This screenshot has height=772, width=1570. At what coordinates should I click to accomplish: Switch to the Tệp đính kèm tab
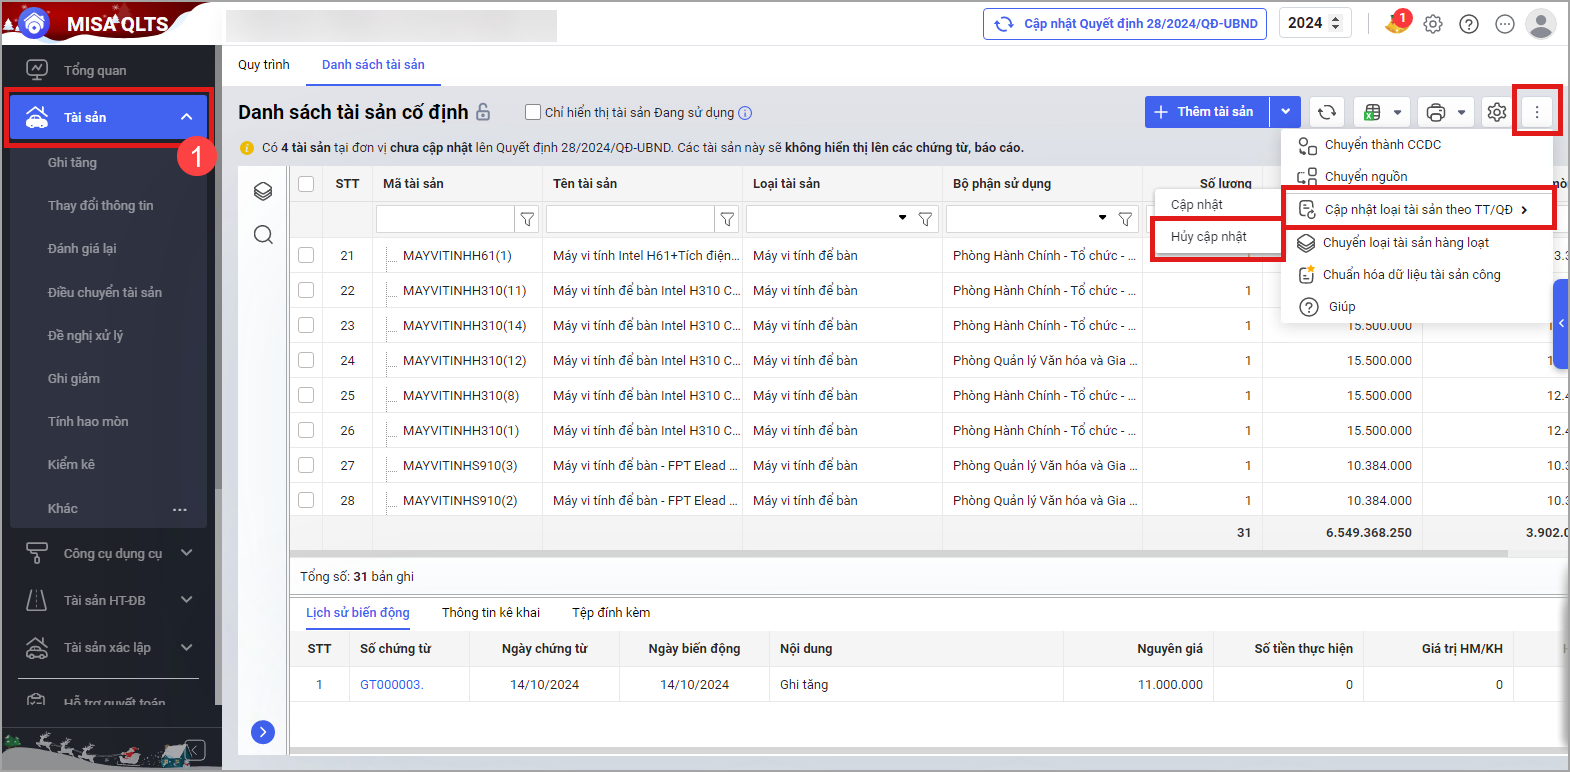(611, 613)
